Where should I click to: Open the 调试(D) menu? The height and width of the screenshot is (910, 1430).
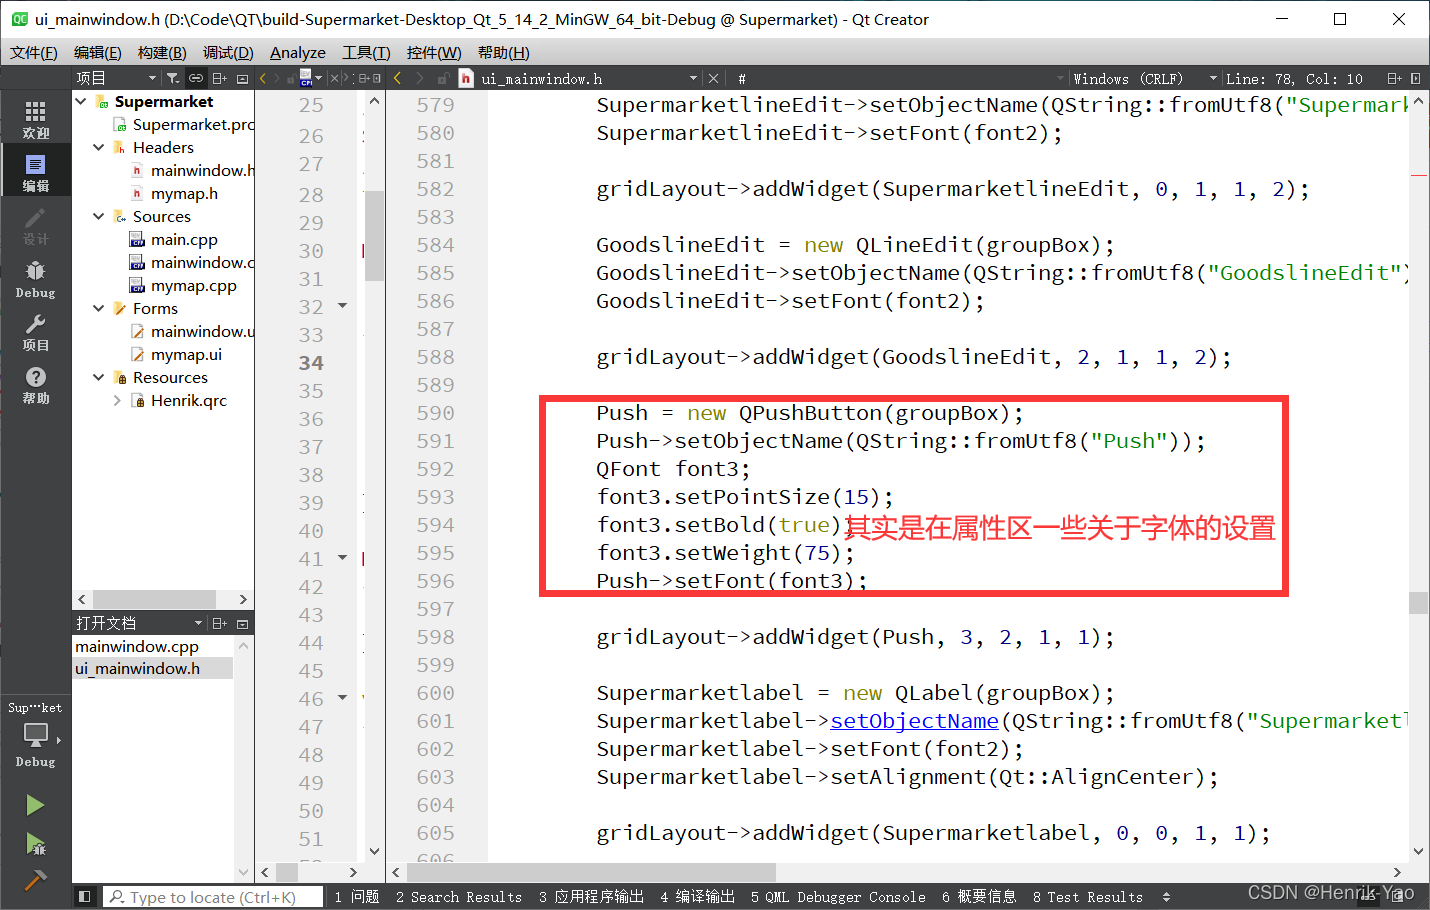coord(228,52)
